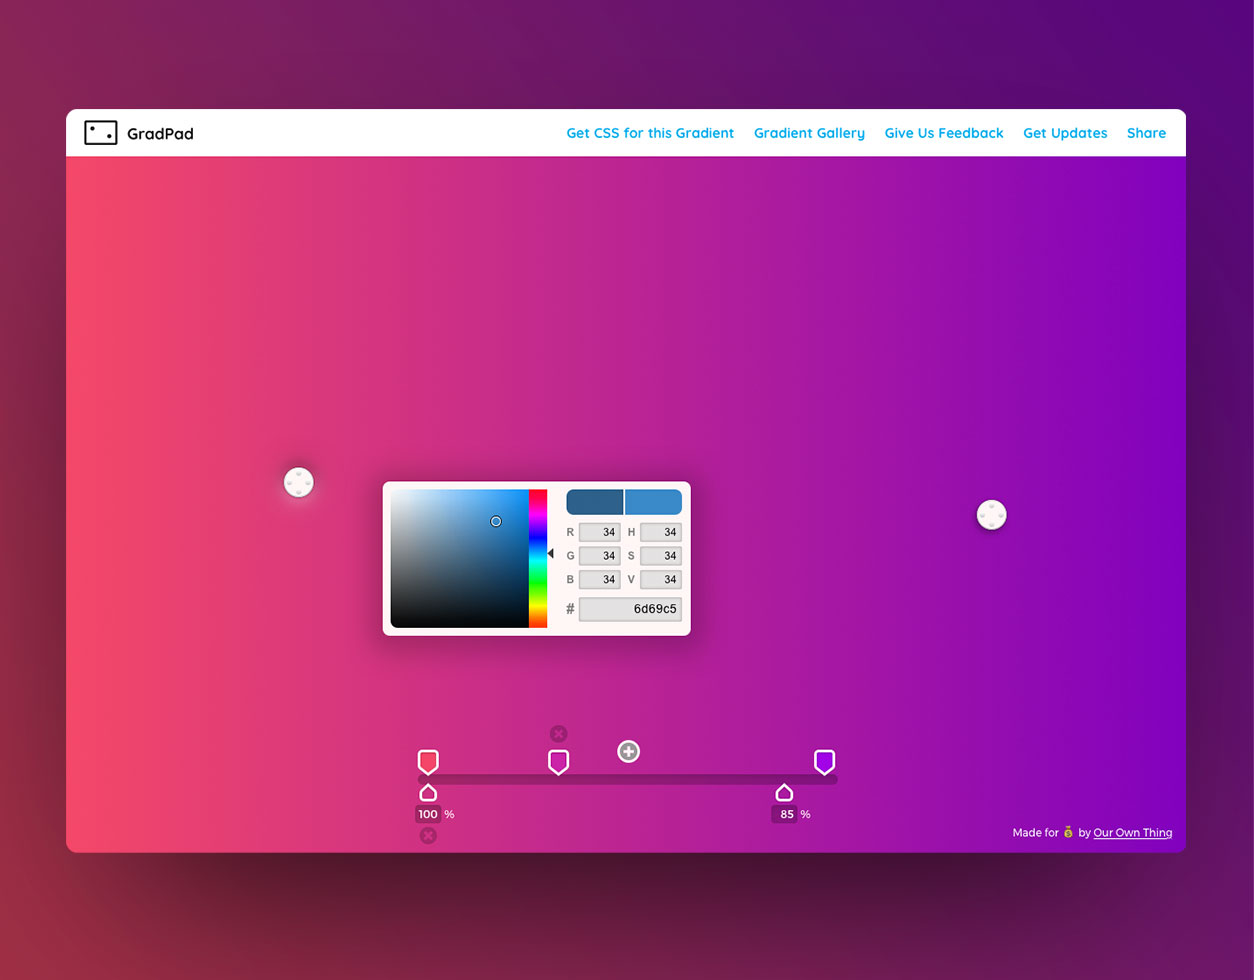1254x980 pixels.
Task: Click the plus icon to add a gradient stop
Action: pyautogui.click(x=628, y=751)
